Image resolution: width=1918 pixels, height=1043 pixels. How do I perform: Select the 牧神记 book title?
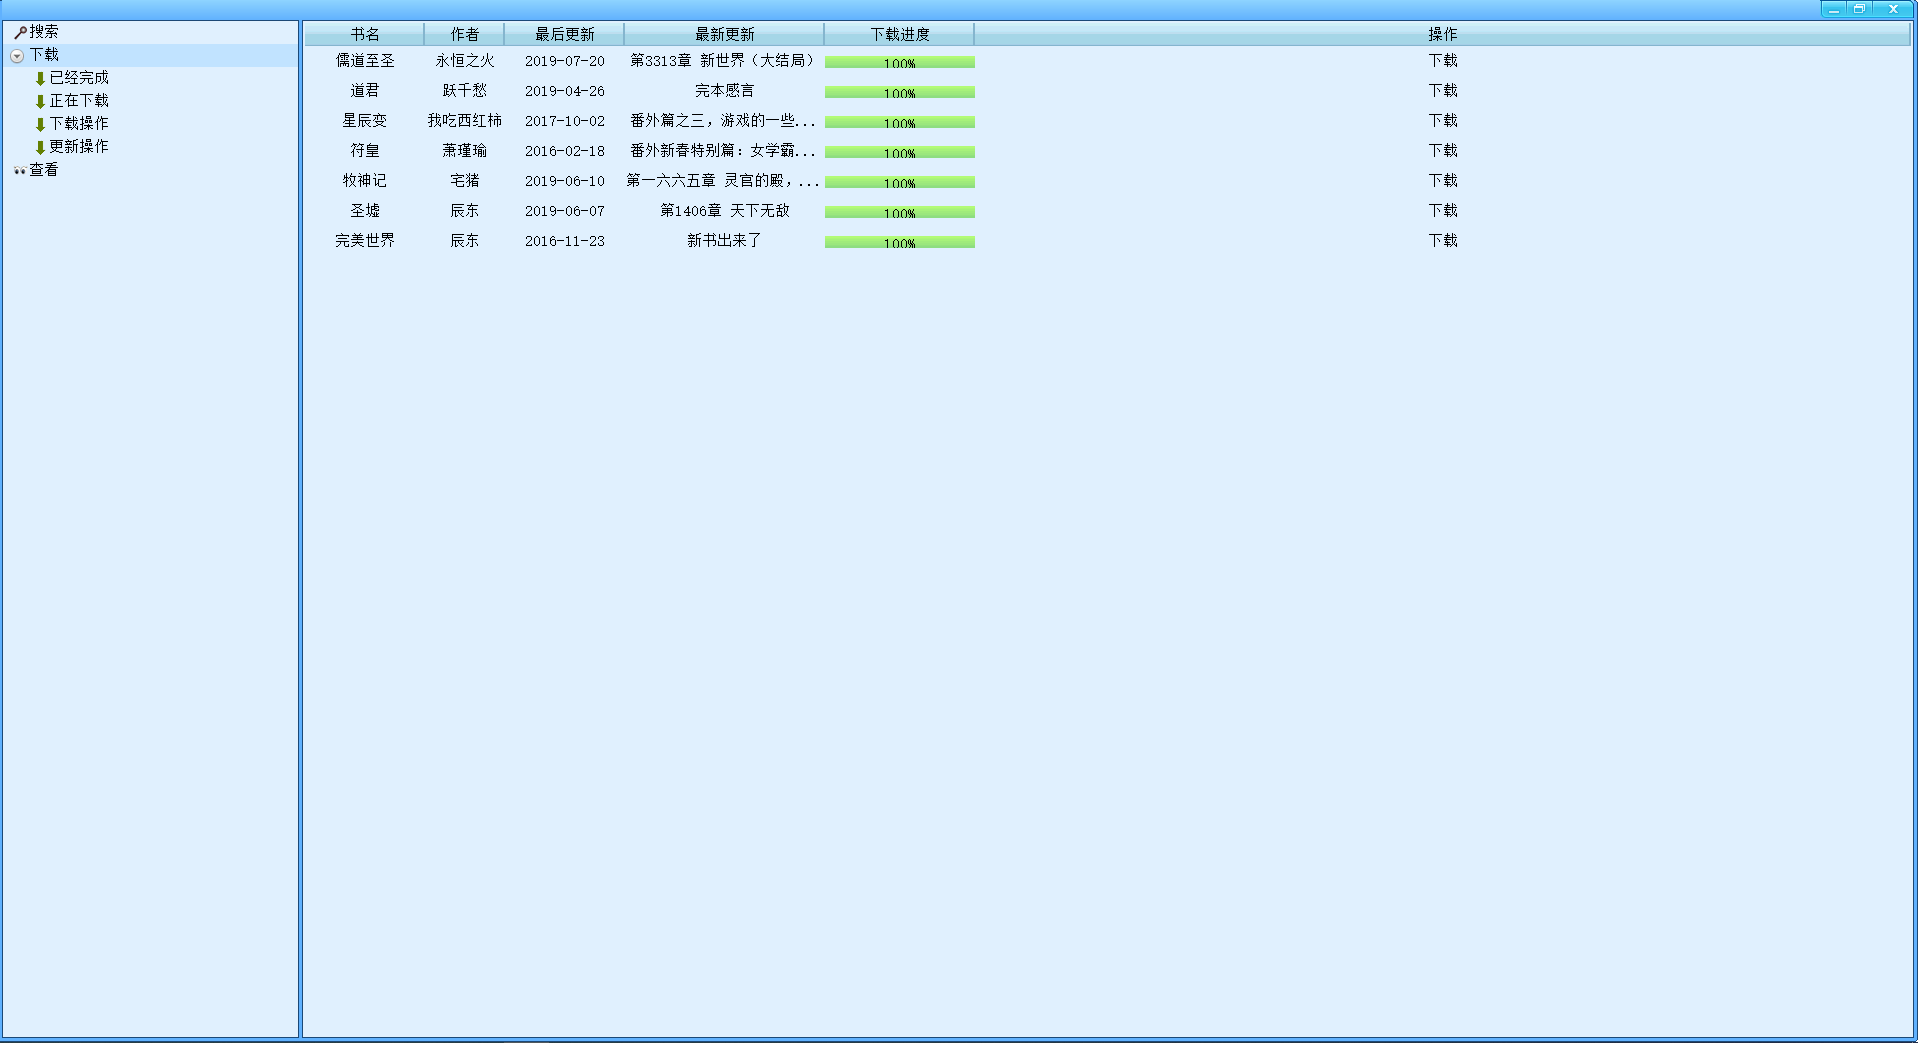click(x=364, y=181)
